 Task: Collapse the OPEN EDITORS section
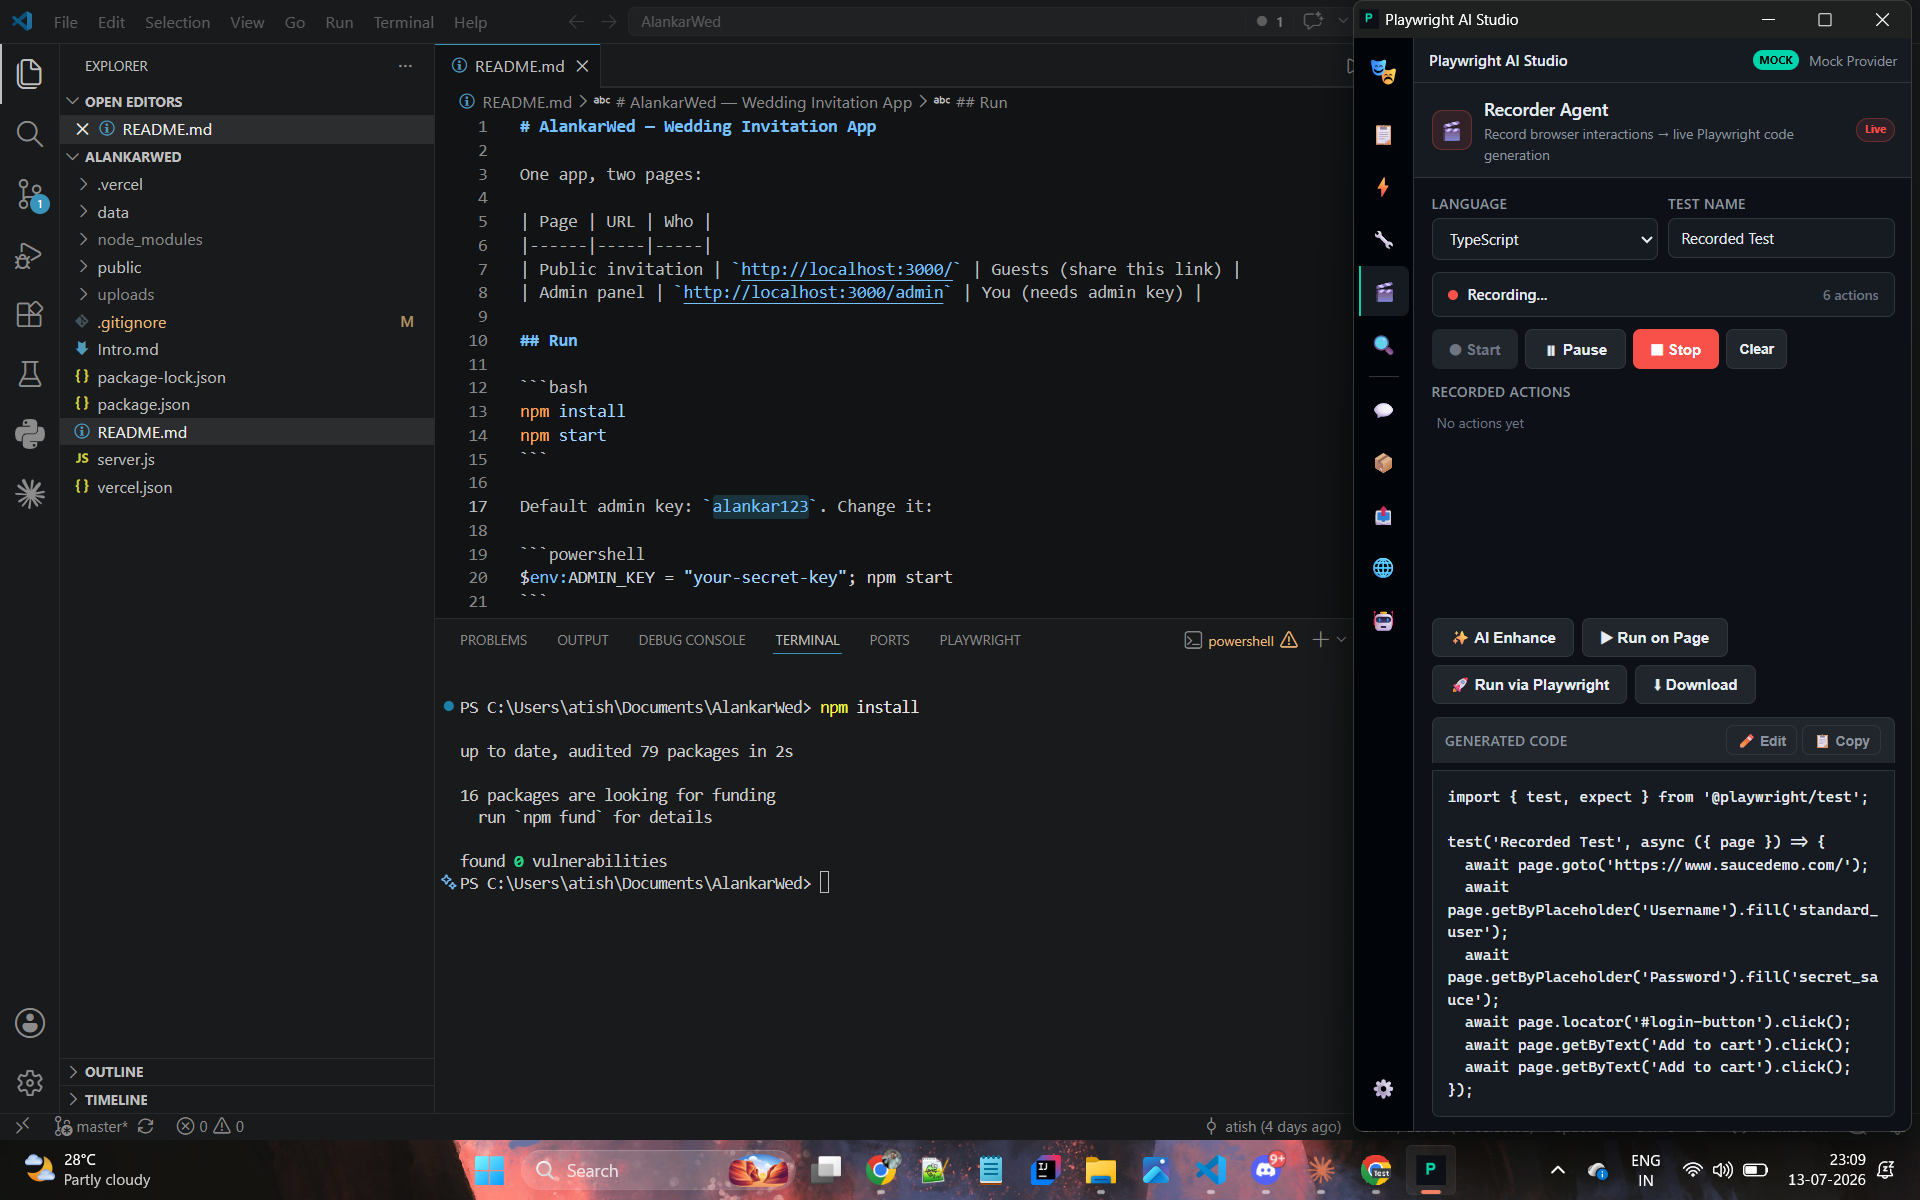[133, 101]
